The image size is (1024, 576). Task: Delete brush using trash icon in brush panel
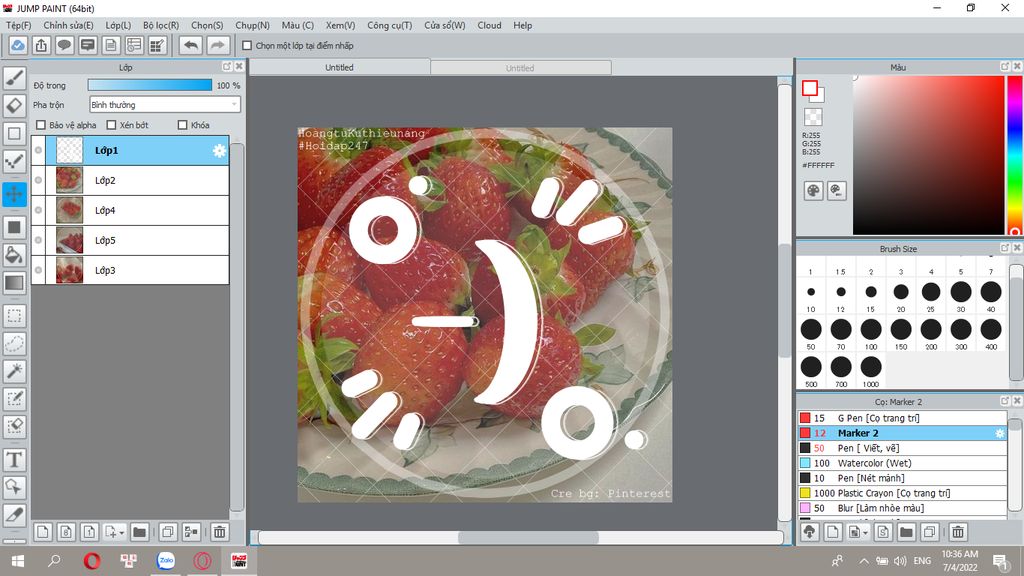(957, 532)
